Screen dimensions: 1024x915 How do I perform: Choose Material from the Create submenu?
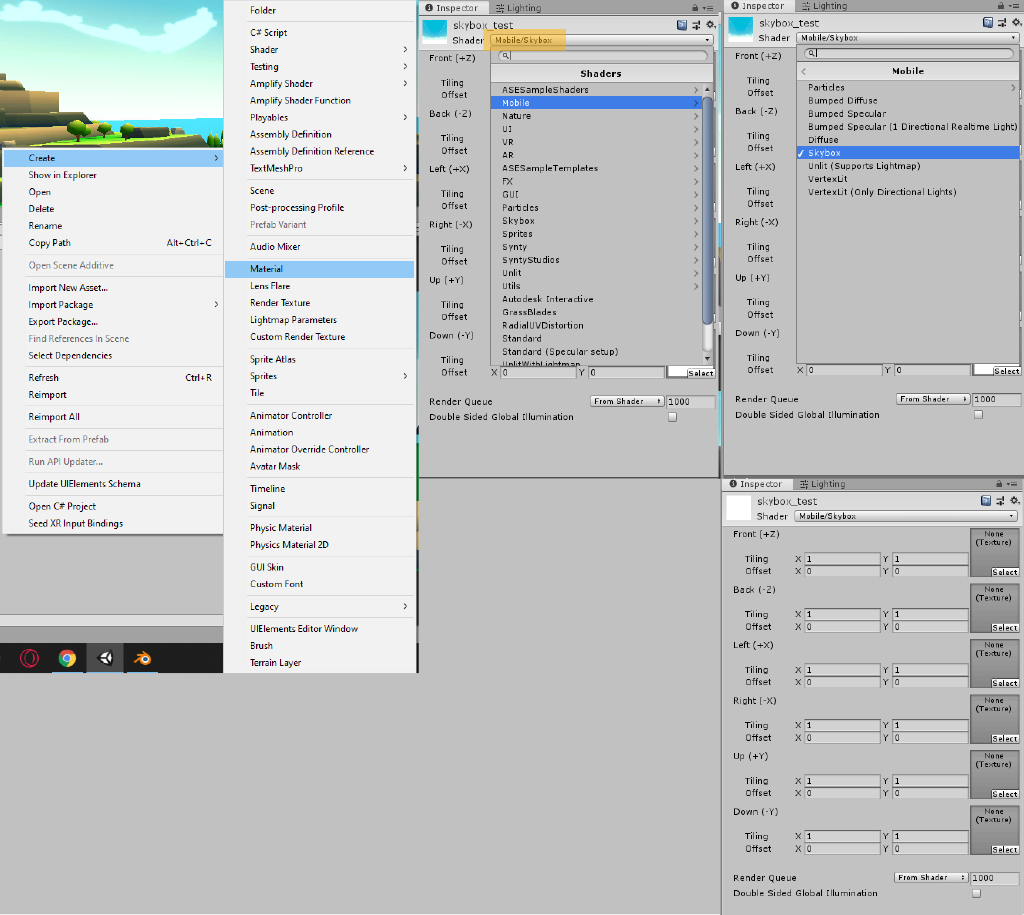(x=267, y=269)
